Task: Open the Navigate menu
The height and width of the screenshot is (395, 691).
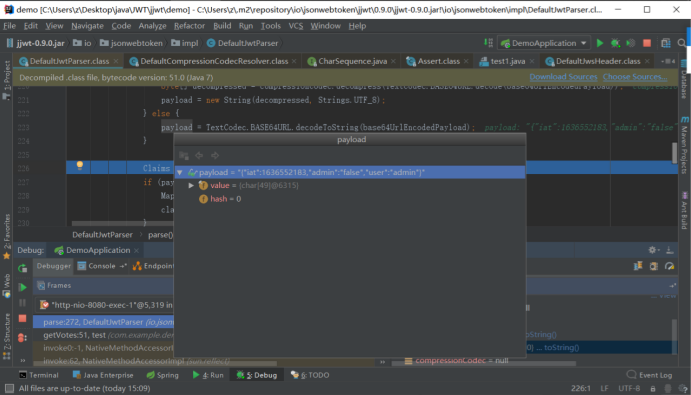Action: point(87,26)
